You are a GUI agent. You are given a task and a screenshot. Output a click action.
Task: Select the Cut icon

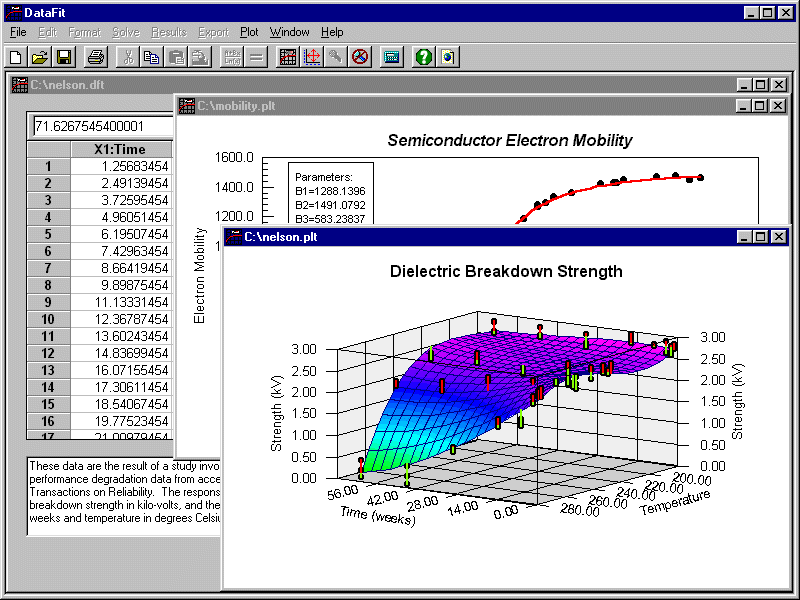coord(129,57)
